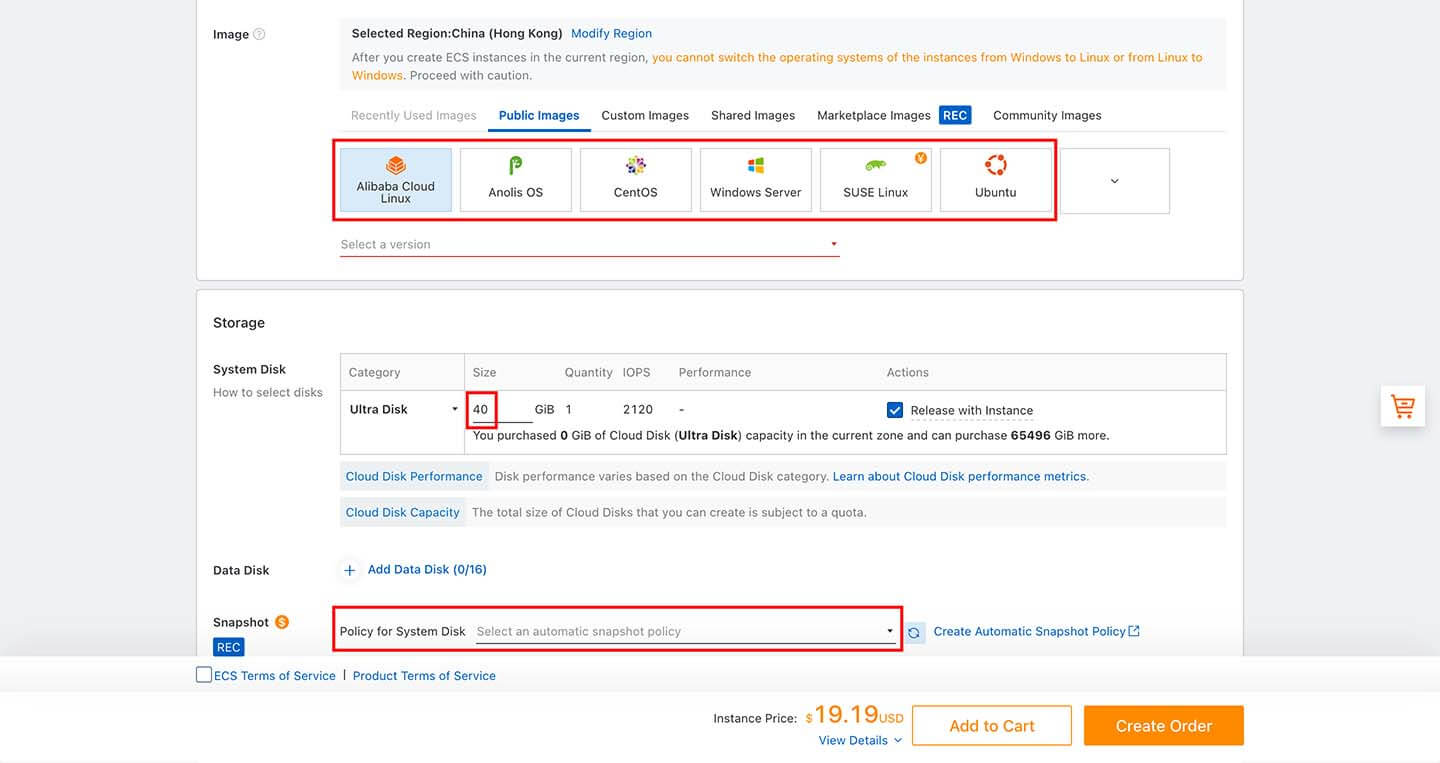Click the REC badge under Snapshot

click(229, 647)
